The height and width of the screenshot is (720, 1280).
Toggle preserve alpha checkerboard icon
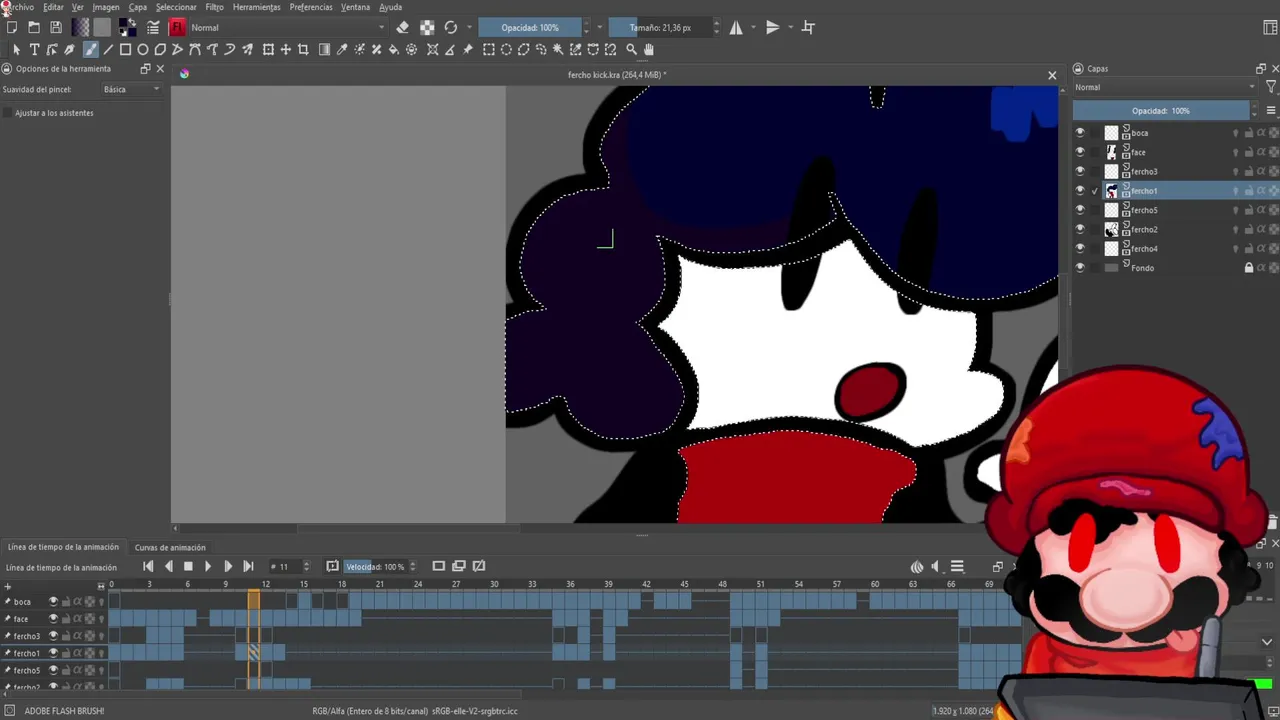coord(427,27)
